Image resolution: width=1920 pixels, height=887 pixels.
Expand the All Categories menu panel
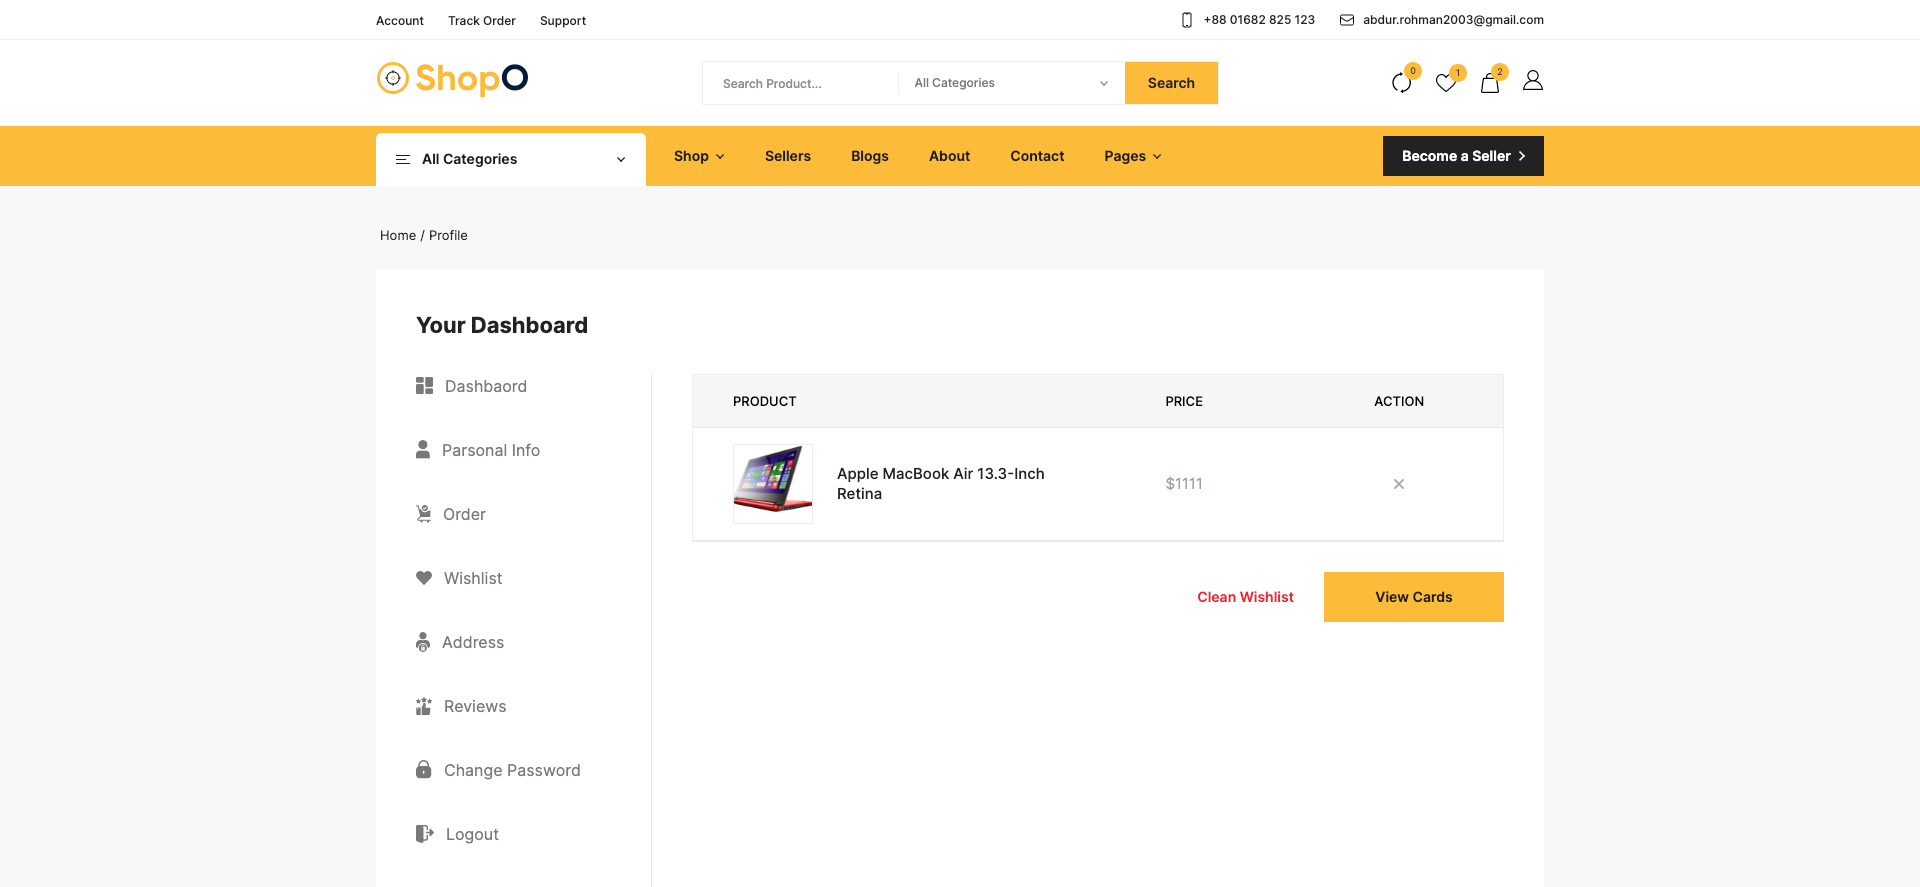tap(510, 159)
